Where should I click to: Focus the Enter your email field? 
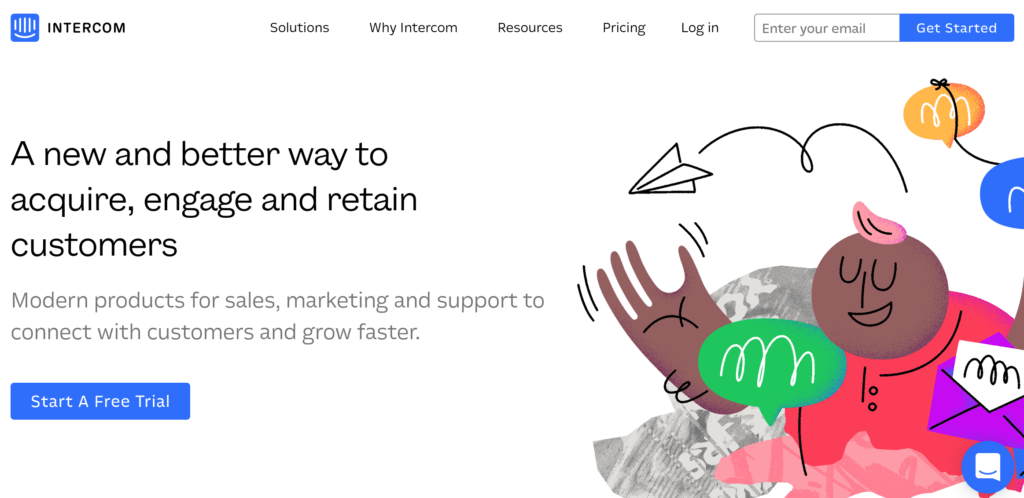click(827, 28)
